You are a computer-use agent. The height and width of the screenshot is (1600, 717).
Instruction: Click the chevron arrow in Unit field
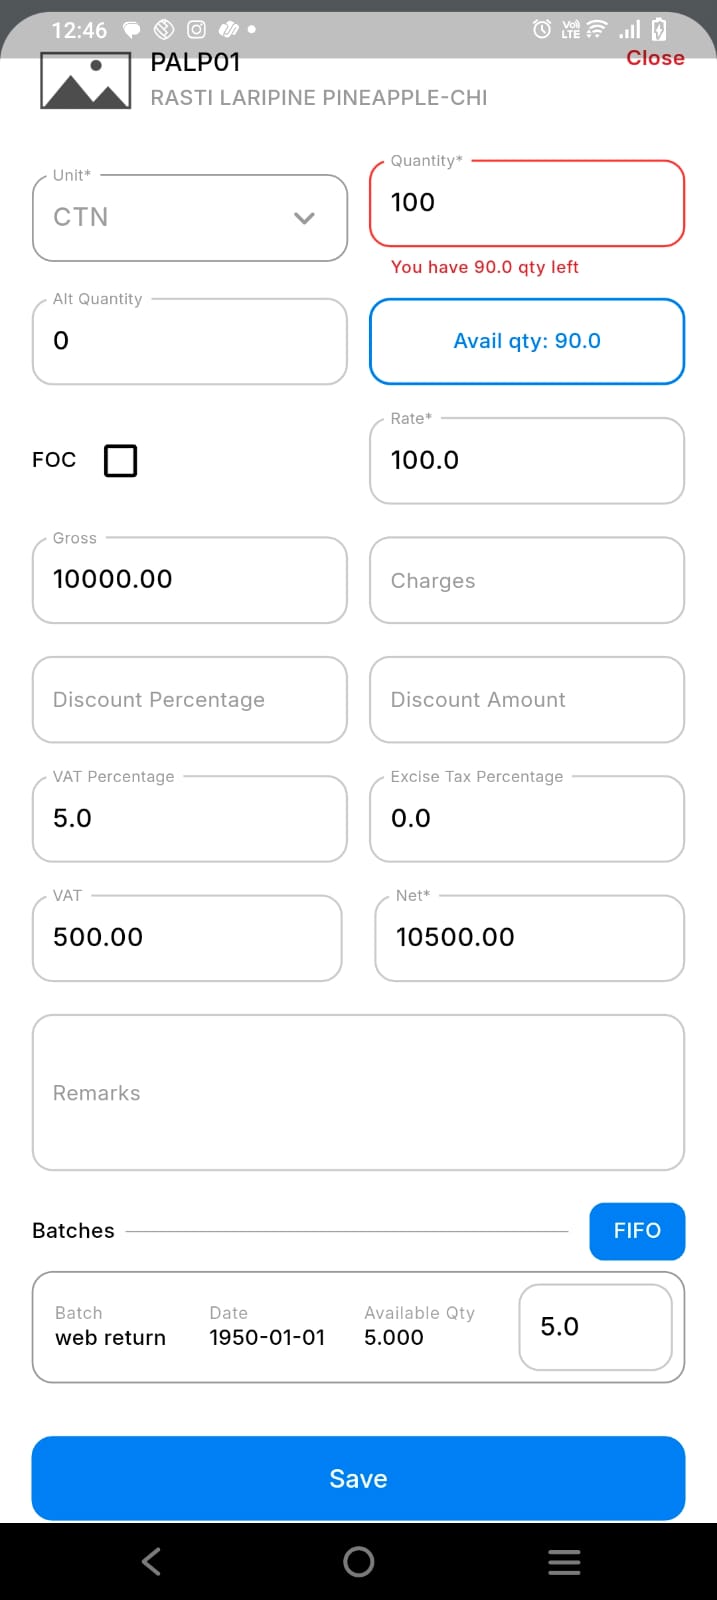point(304,218)
